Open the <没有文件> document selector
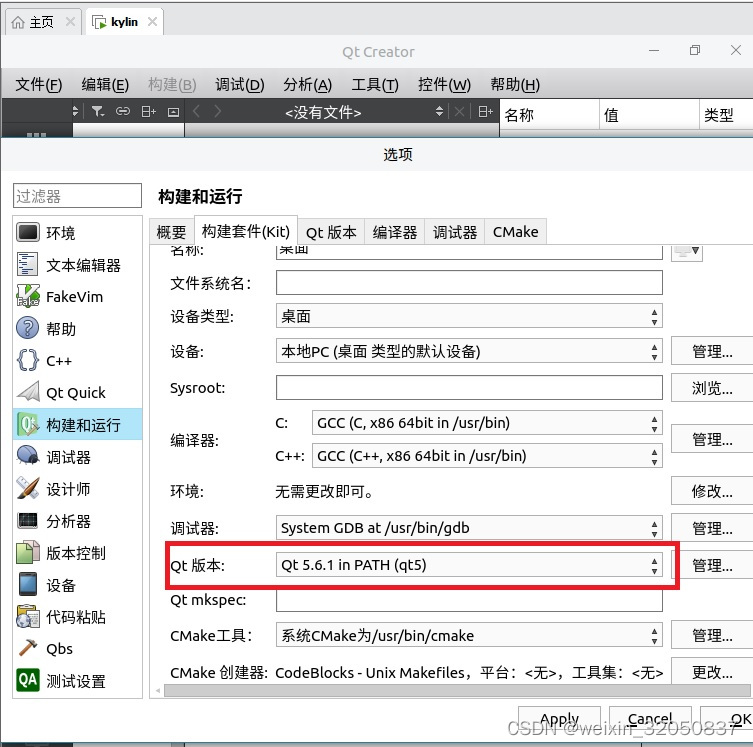Viewport: 753px width, 747px height. click(x=323, y=112)
